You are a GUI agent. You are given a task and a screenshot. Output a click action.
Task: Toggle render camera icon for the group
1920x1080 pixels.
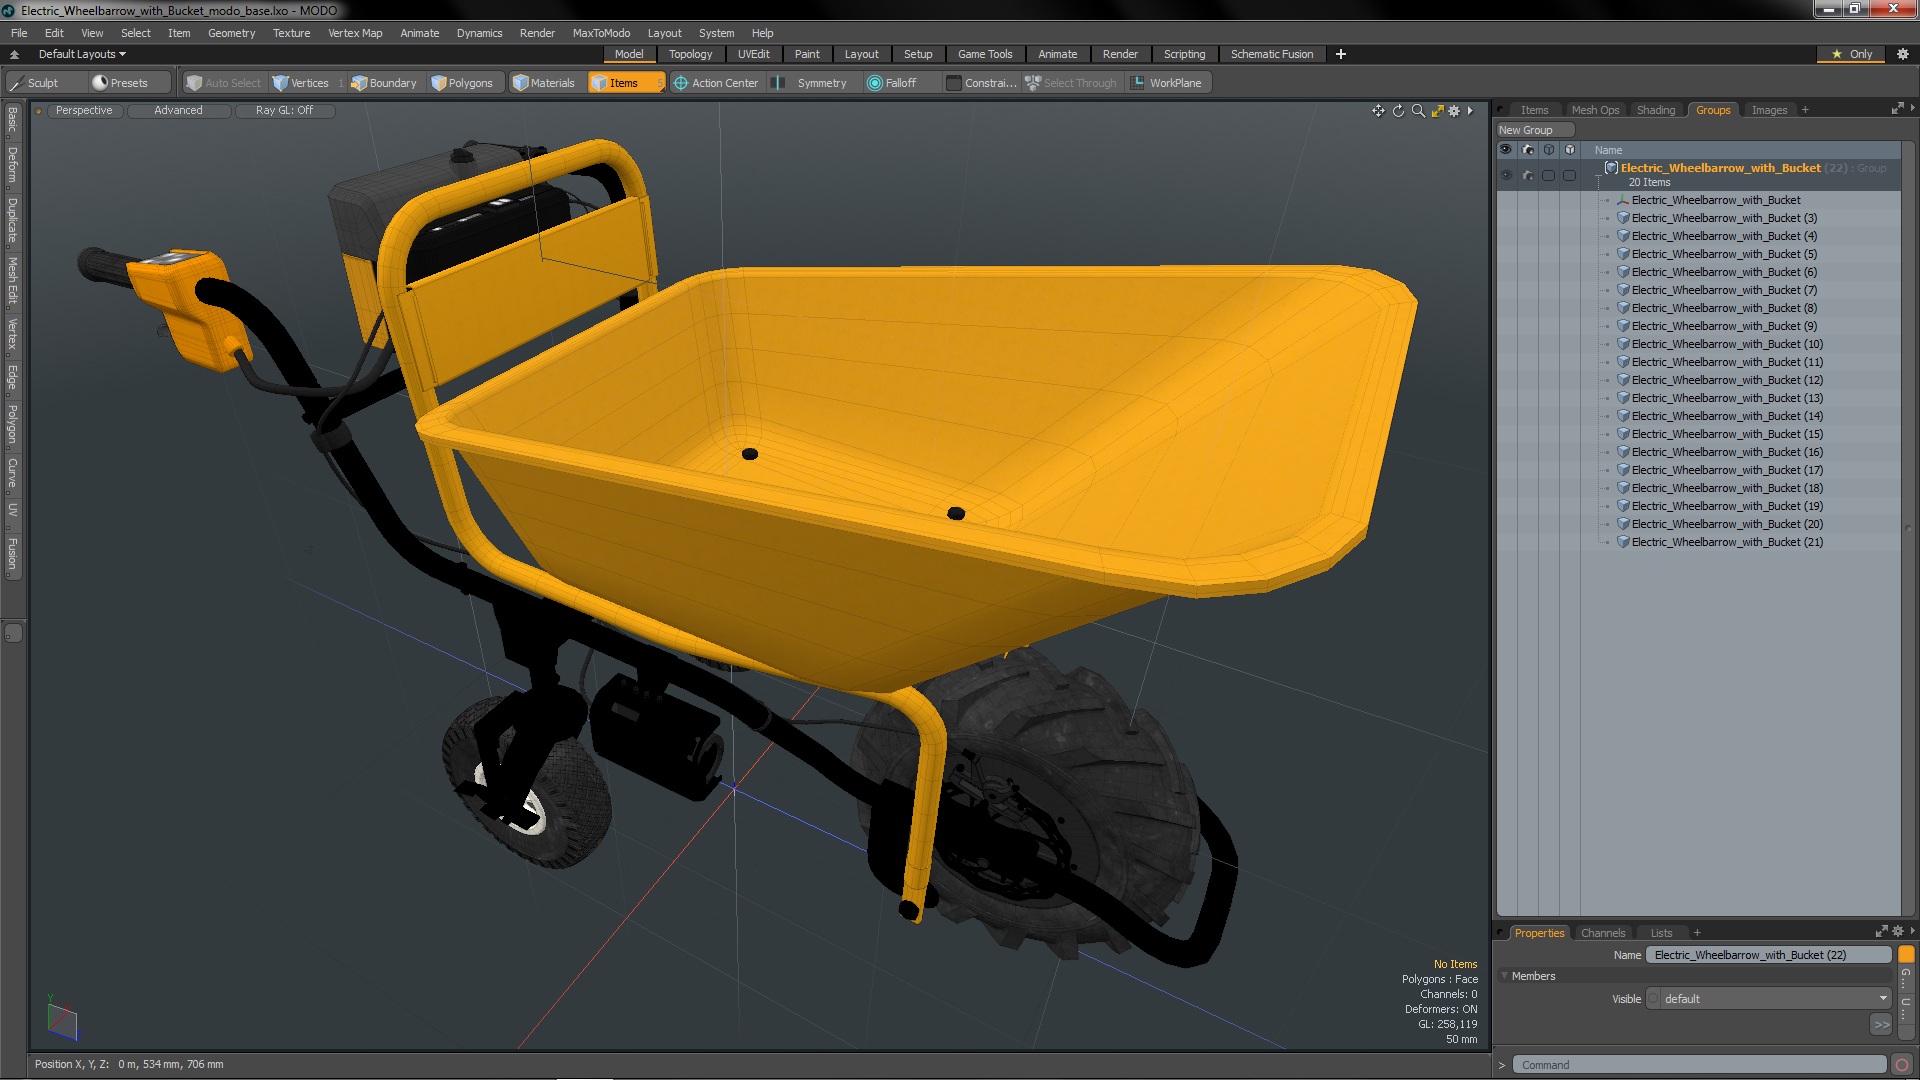[1527, 175]
